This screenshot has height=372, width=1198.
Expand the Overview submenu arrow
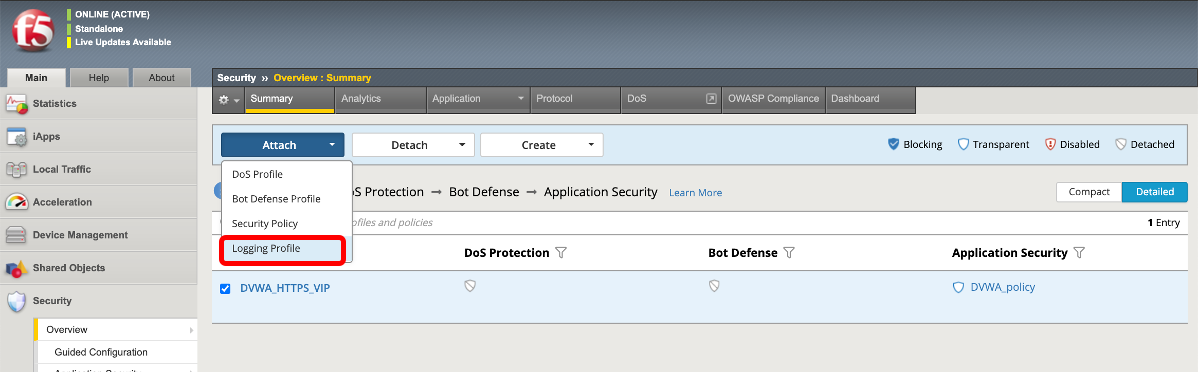[191, 330]
